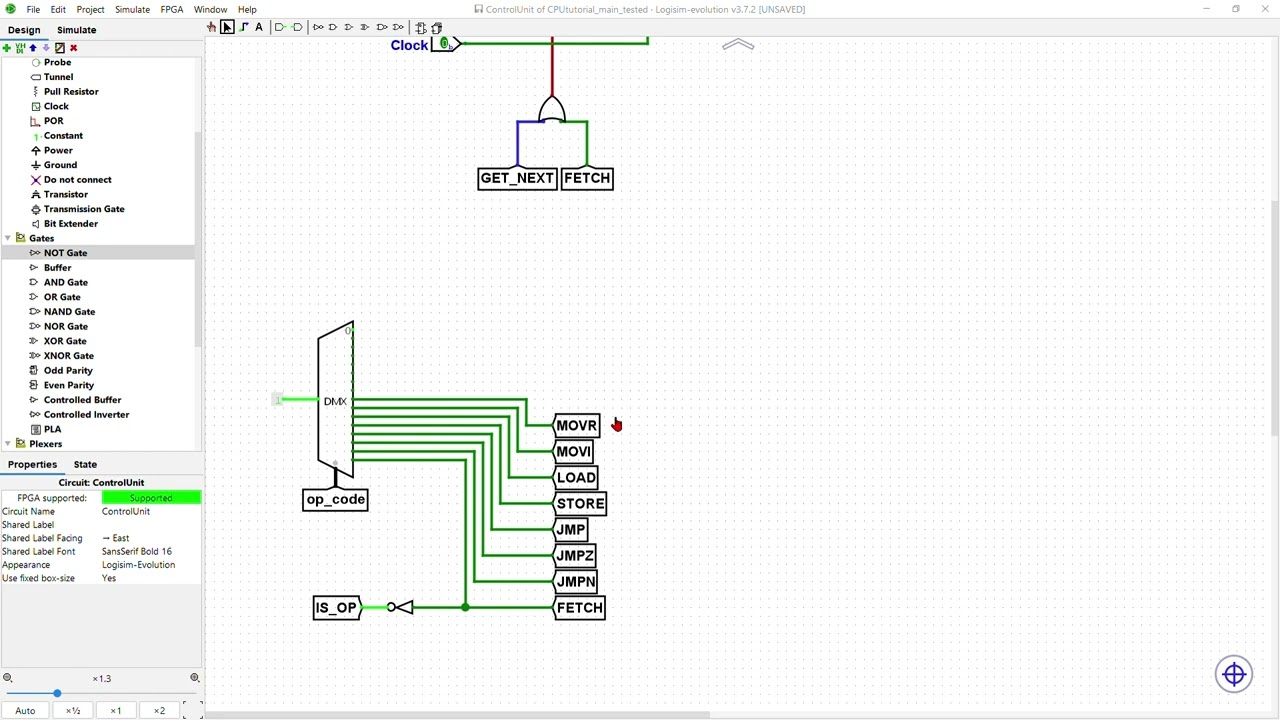Pick the NAND gate toolbar shortcut
This screenshot has height=720, width=1280.
pos(382,27)
